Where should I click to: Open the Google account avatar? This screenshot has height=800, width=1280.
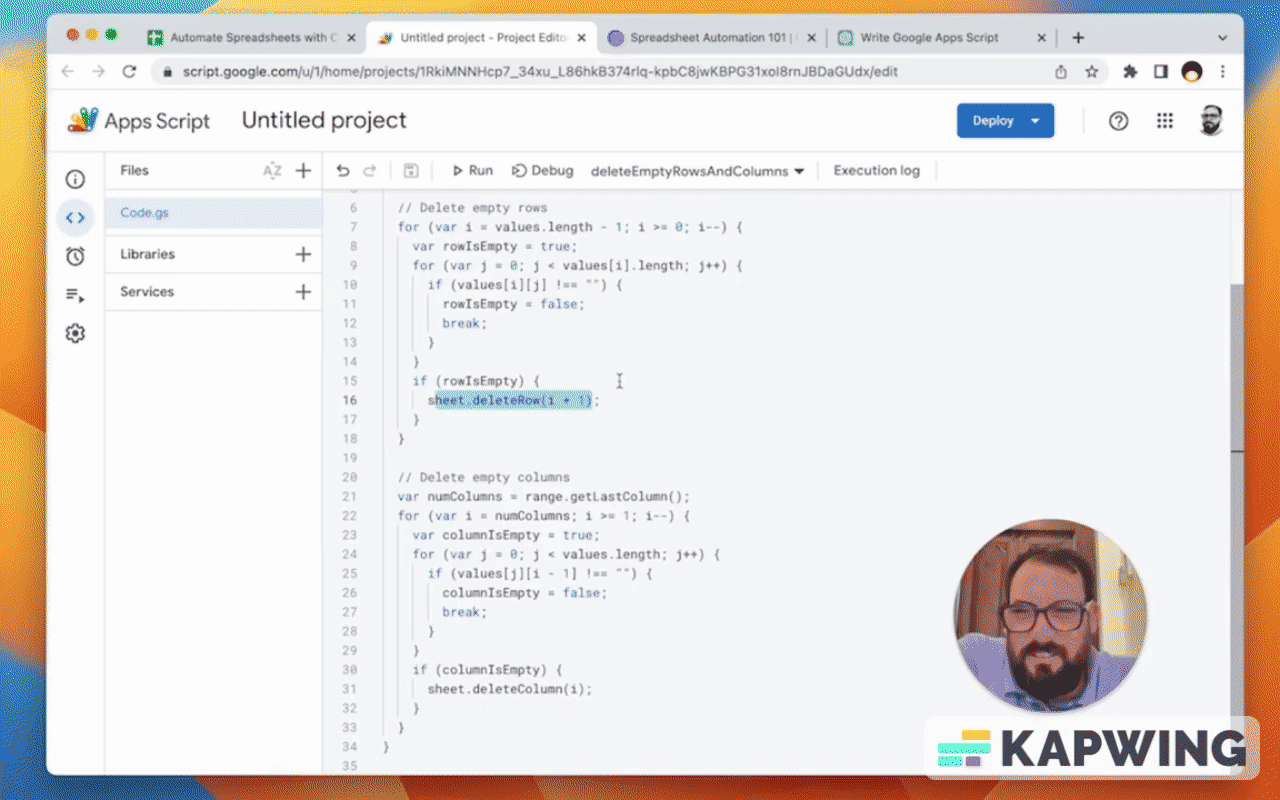[x=1211, y=121]
